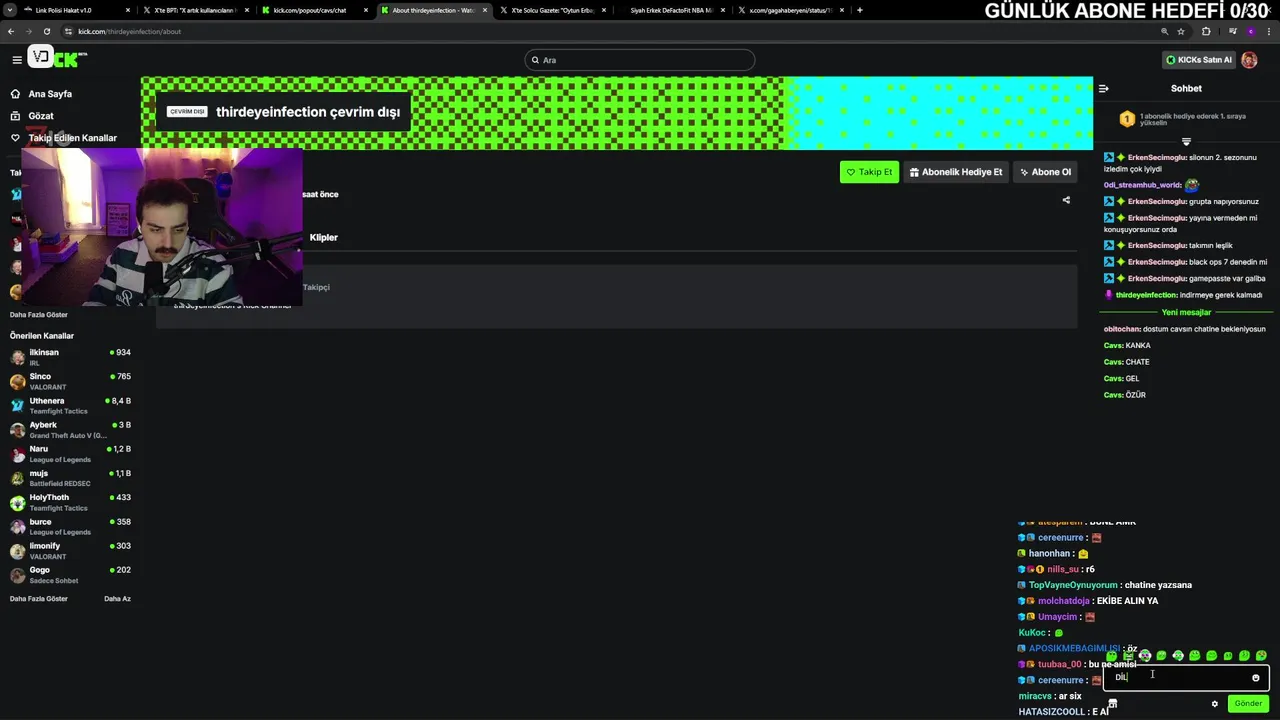Image resolution: width=1280 pixels, height=720 pixels.
Task: Switch to Siyah Erkek DeFactoFit tab
Action: pos(670,10)
